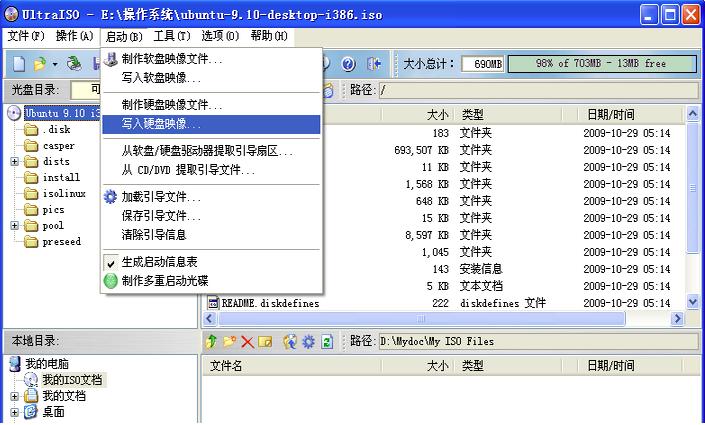Image resolution: width=705 pixels, height=425 pixels.
Task: Click the README.diskdefines file icon
Action: (213, 303)
